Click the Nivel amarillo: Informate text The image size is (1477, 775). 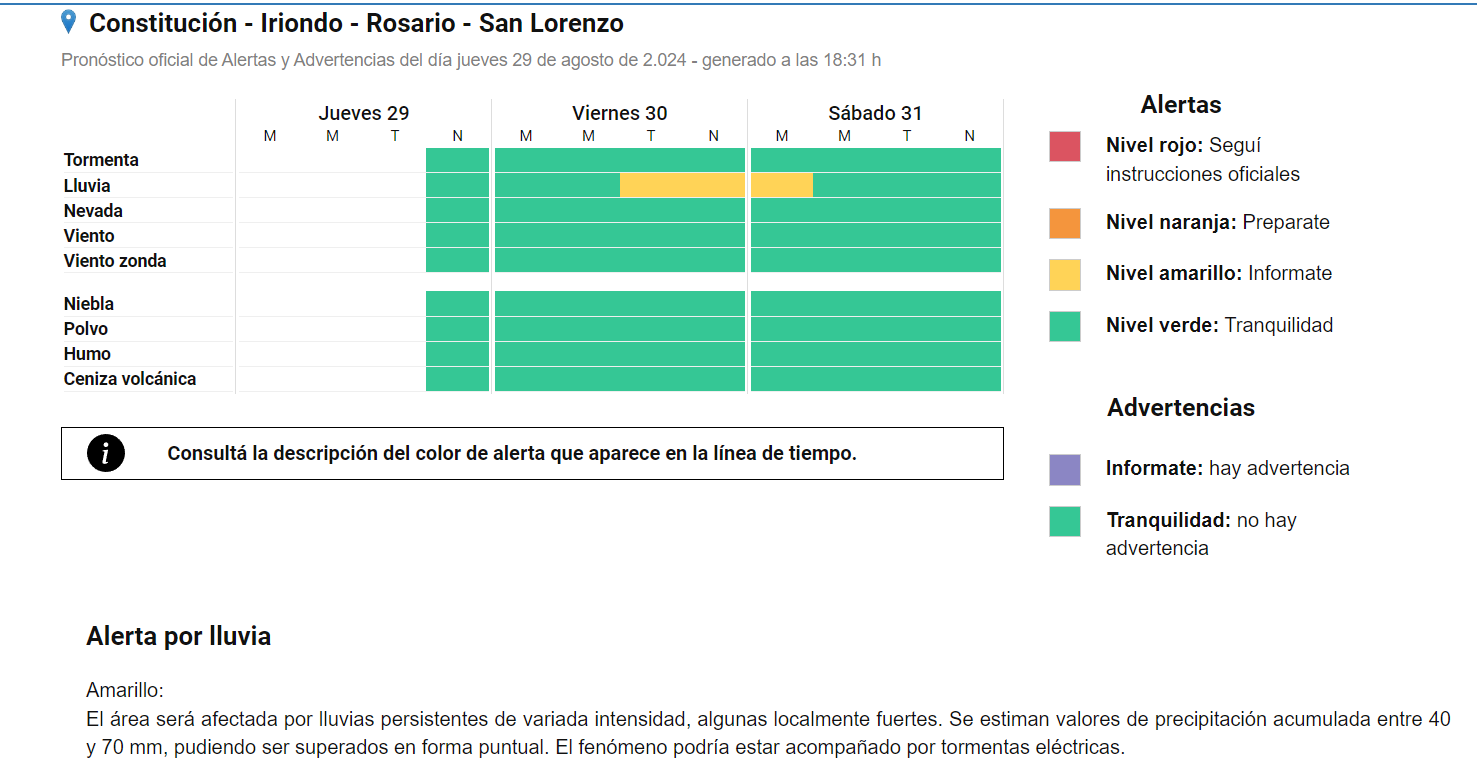point(1219,274)
